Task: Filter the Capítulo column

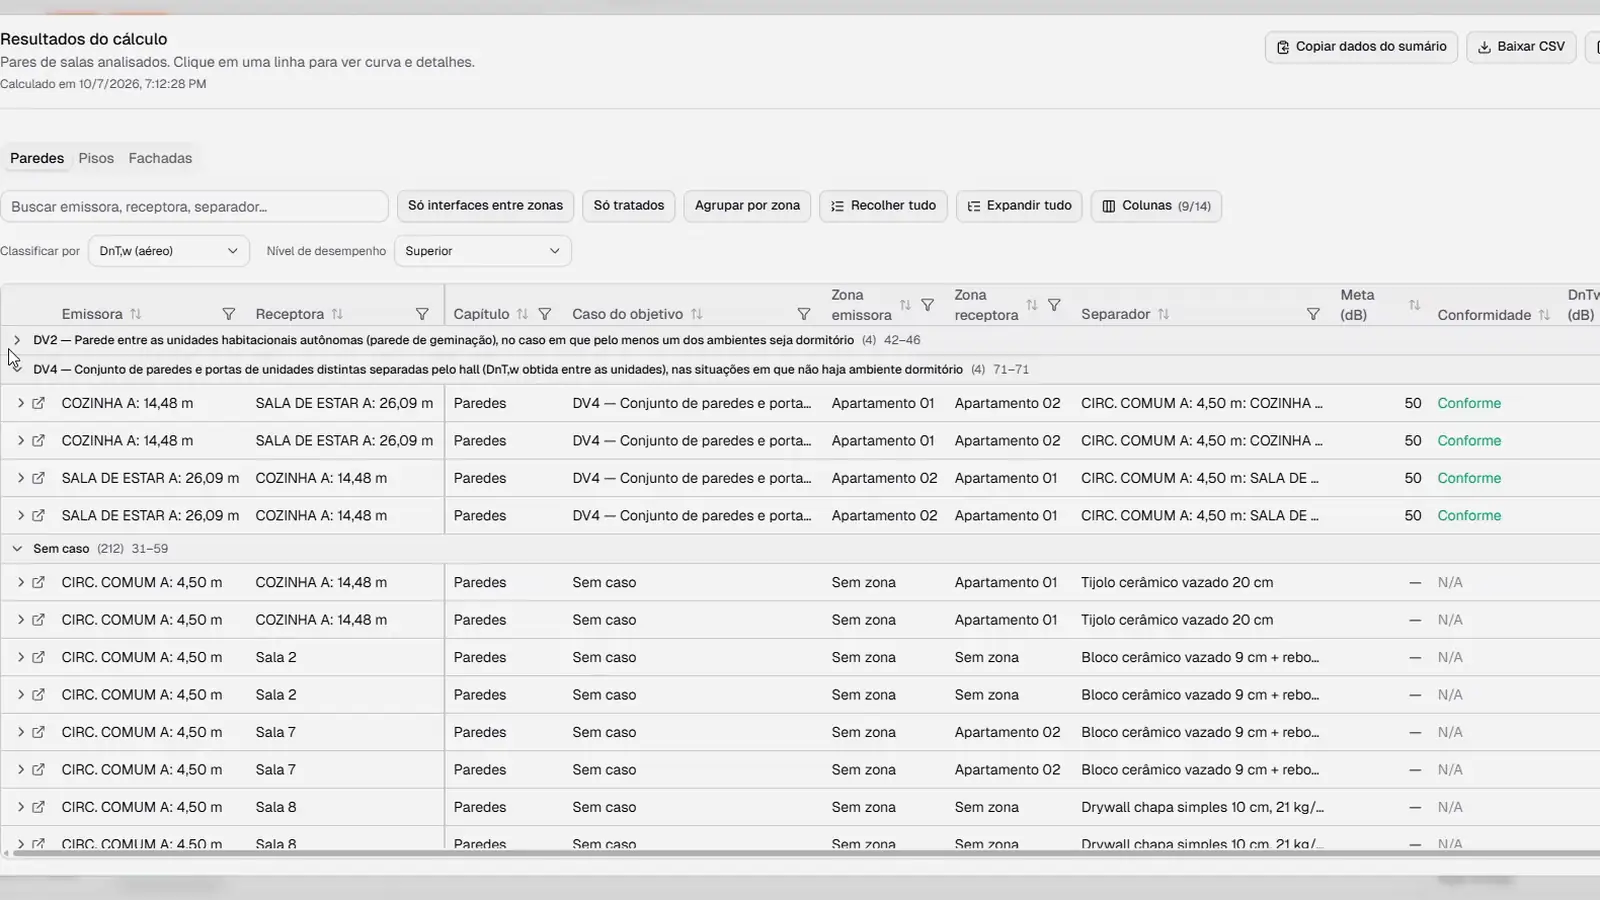Action: (x=545, y=314)
